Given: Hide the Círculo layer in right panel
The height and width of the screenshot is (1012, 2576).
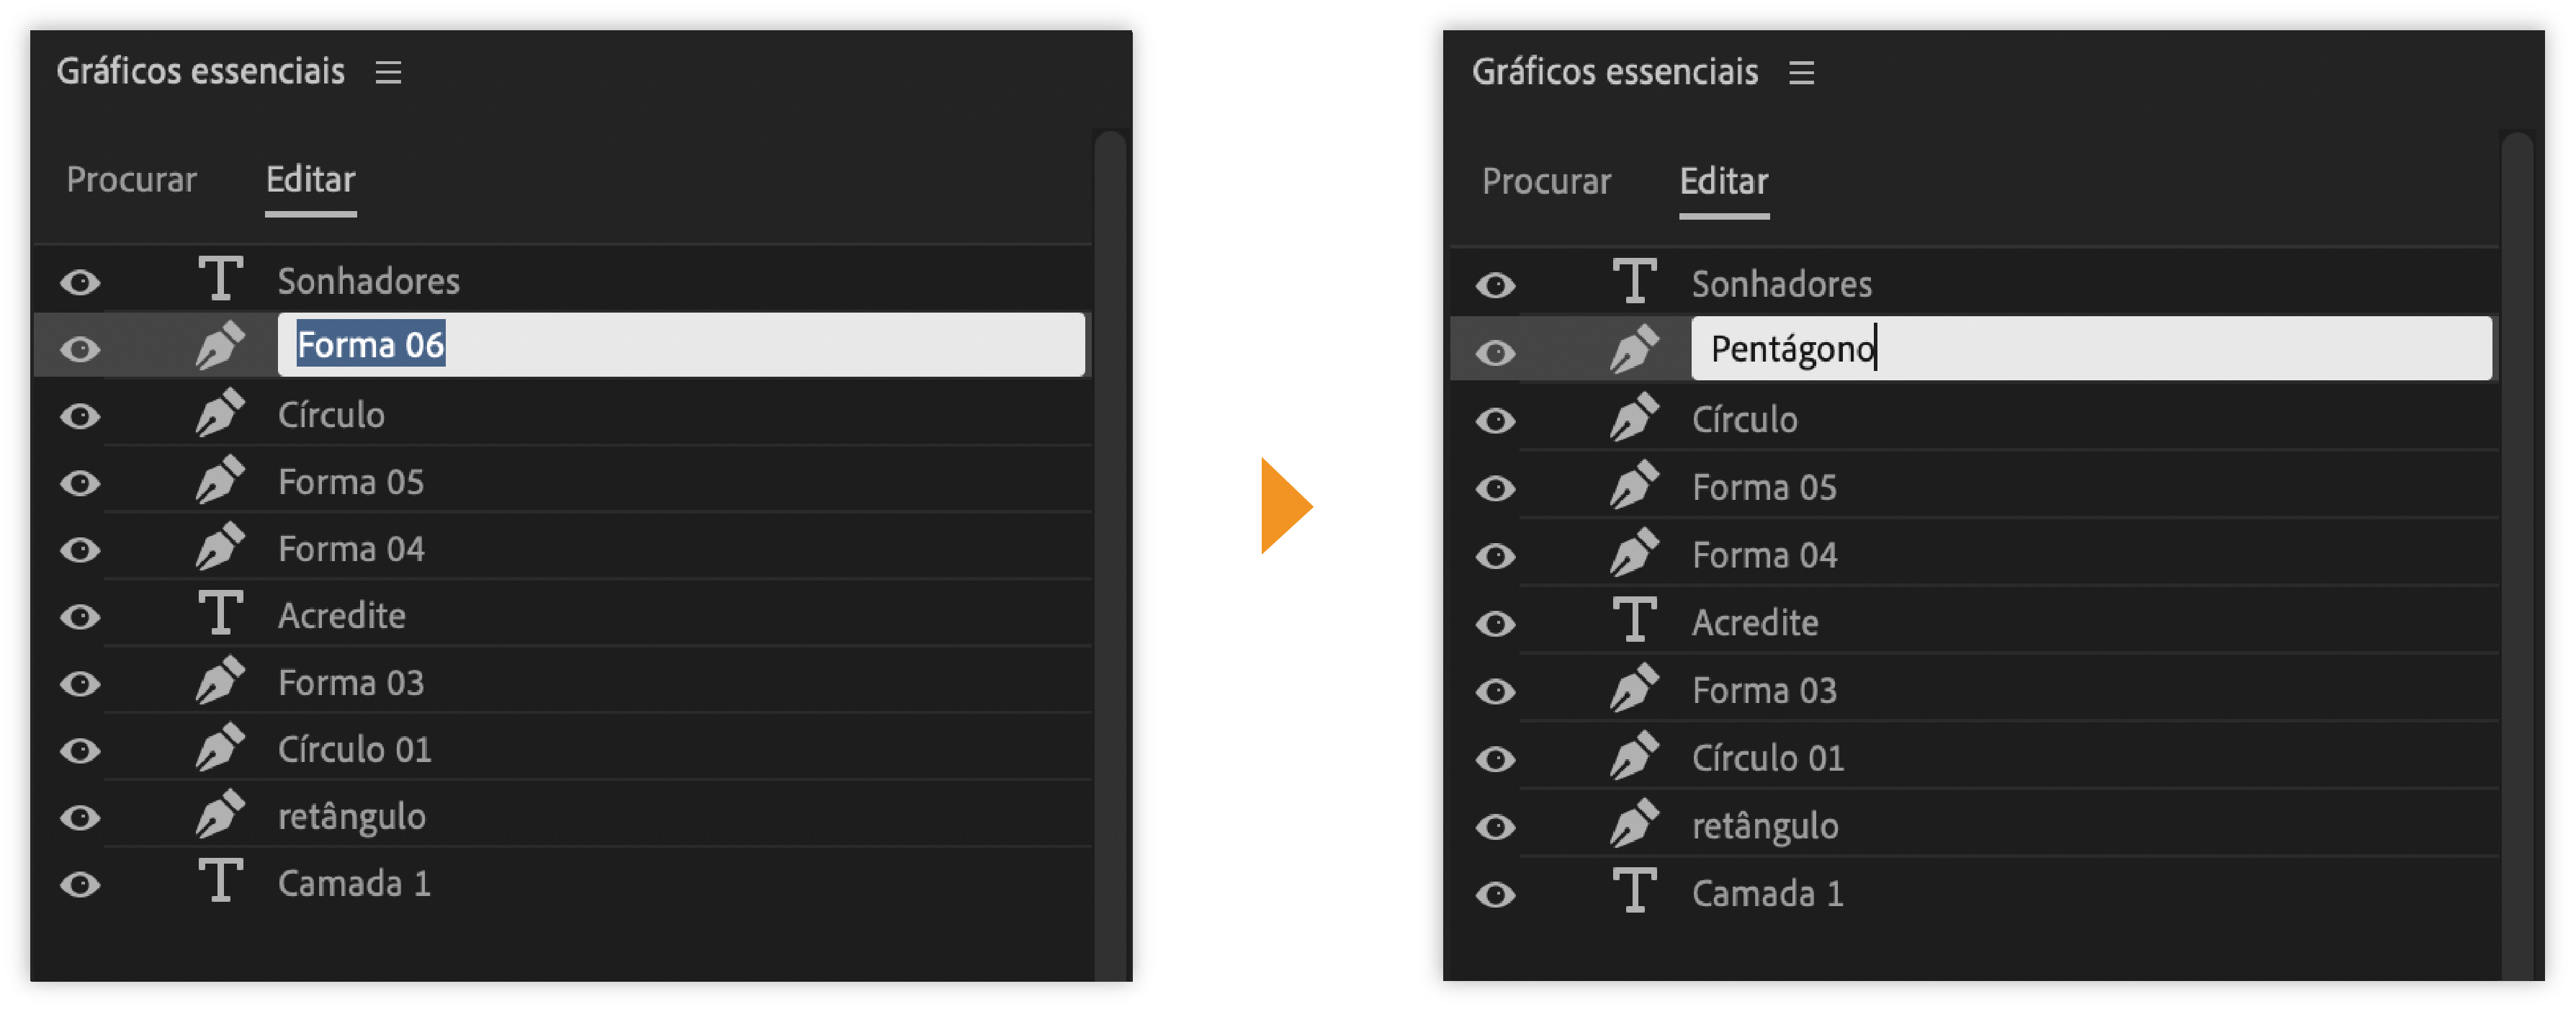Looking at the screenshot, I should click(x=1495, y=420).
